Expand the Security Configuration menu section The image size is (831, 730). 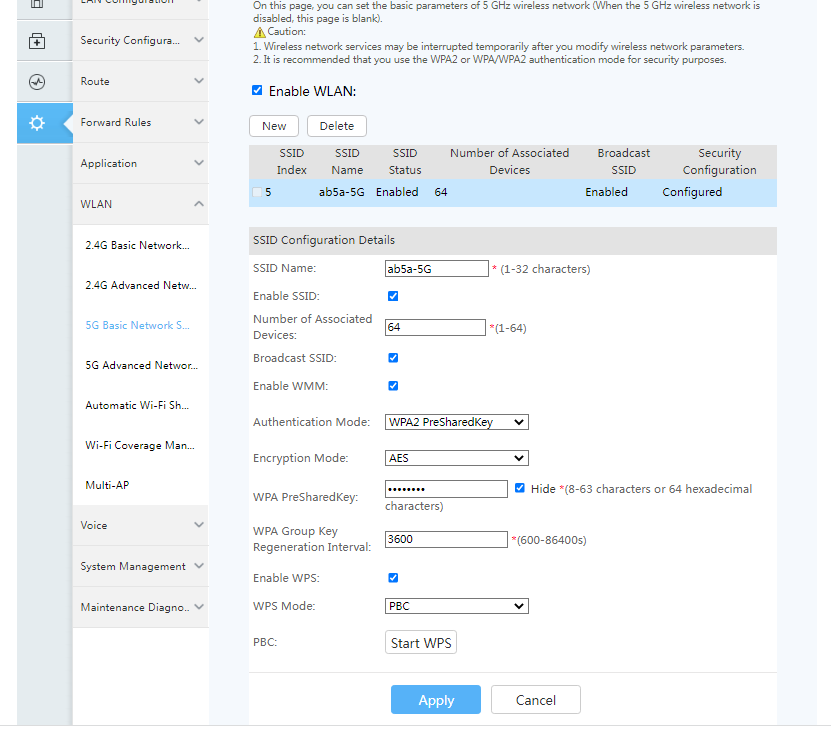point(141,41)
